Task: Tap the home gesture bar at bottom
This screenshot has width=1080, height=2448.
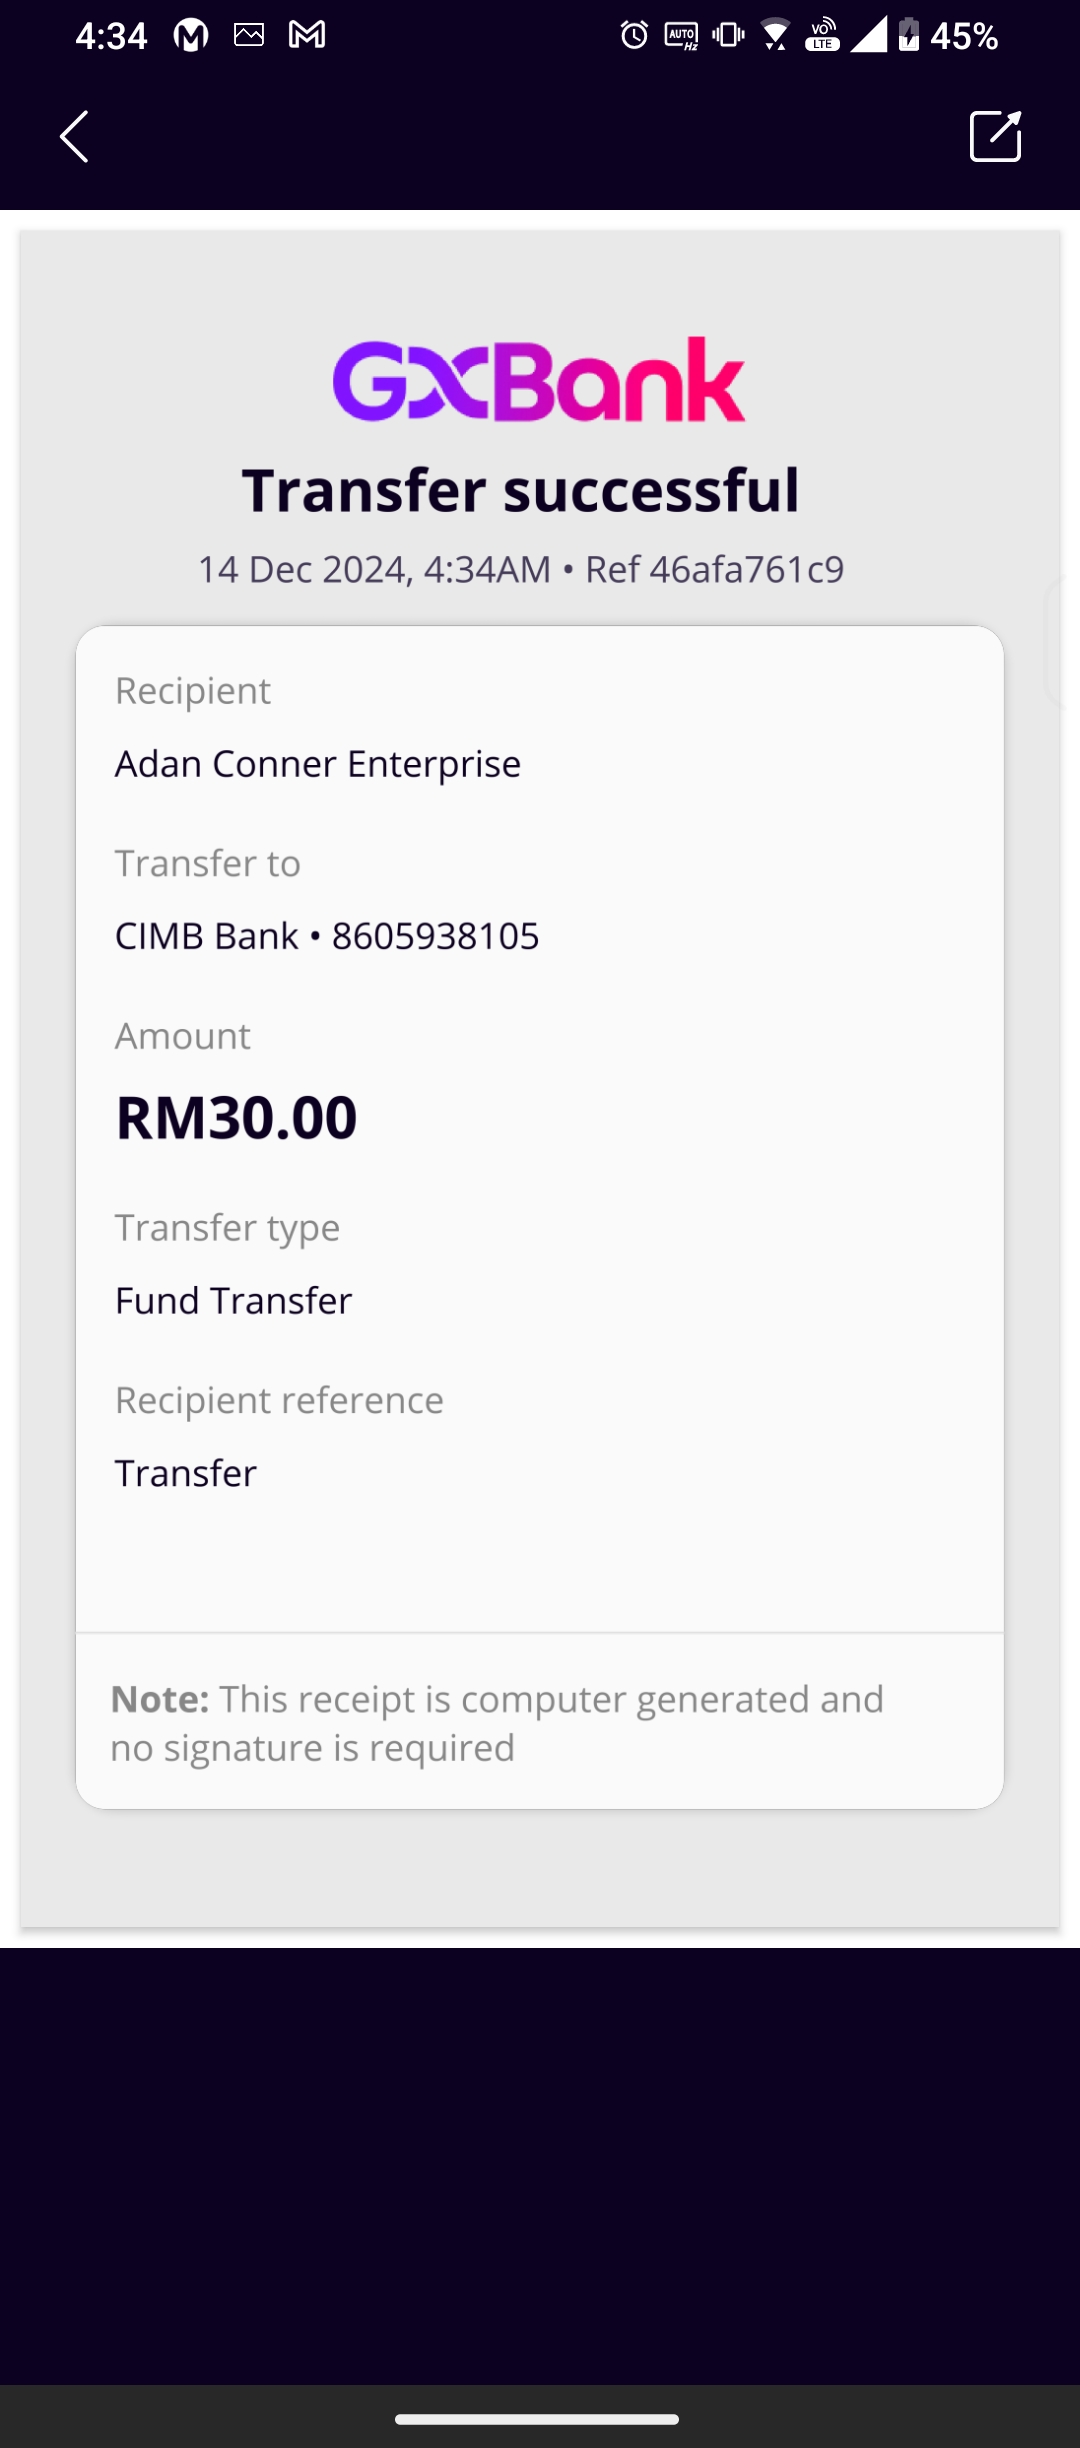Action: pyautogui.click(x=538, y=2420)
